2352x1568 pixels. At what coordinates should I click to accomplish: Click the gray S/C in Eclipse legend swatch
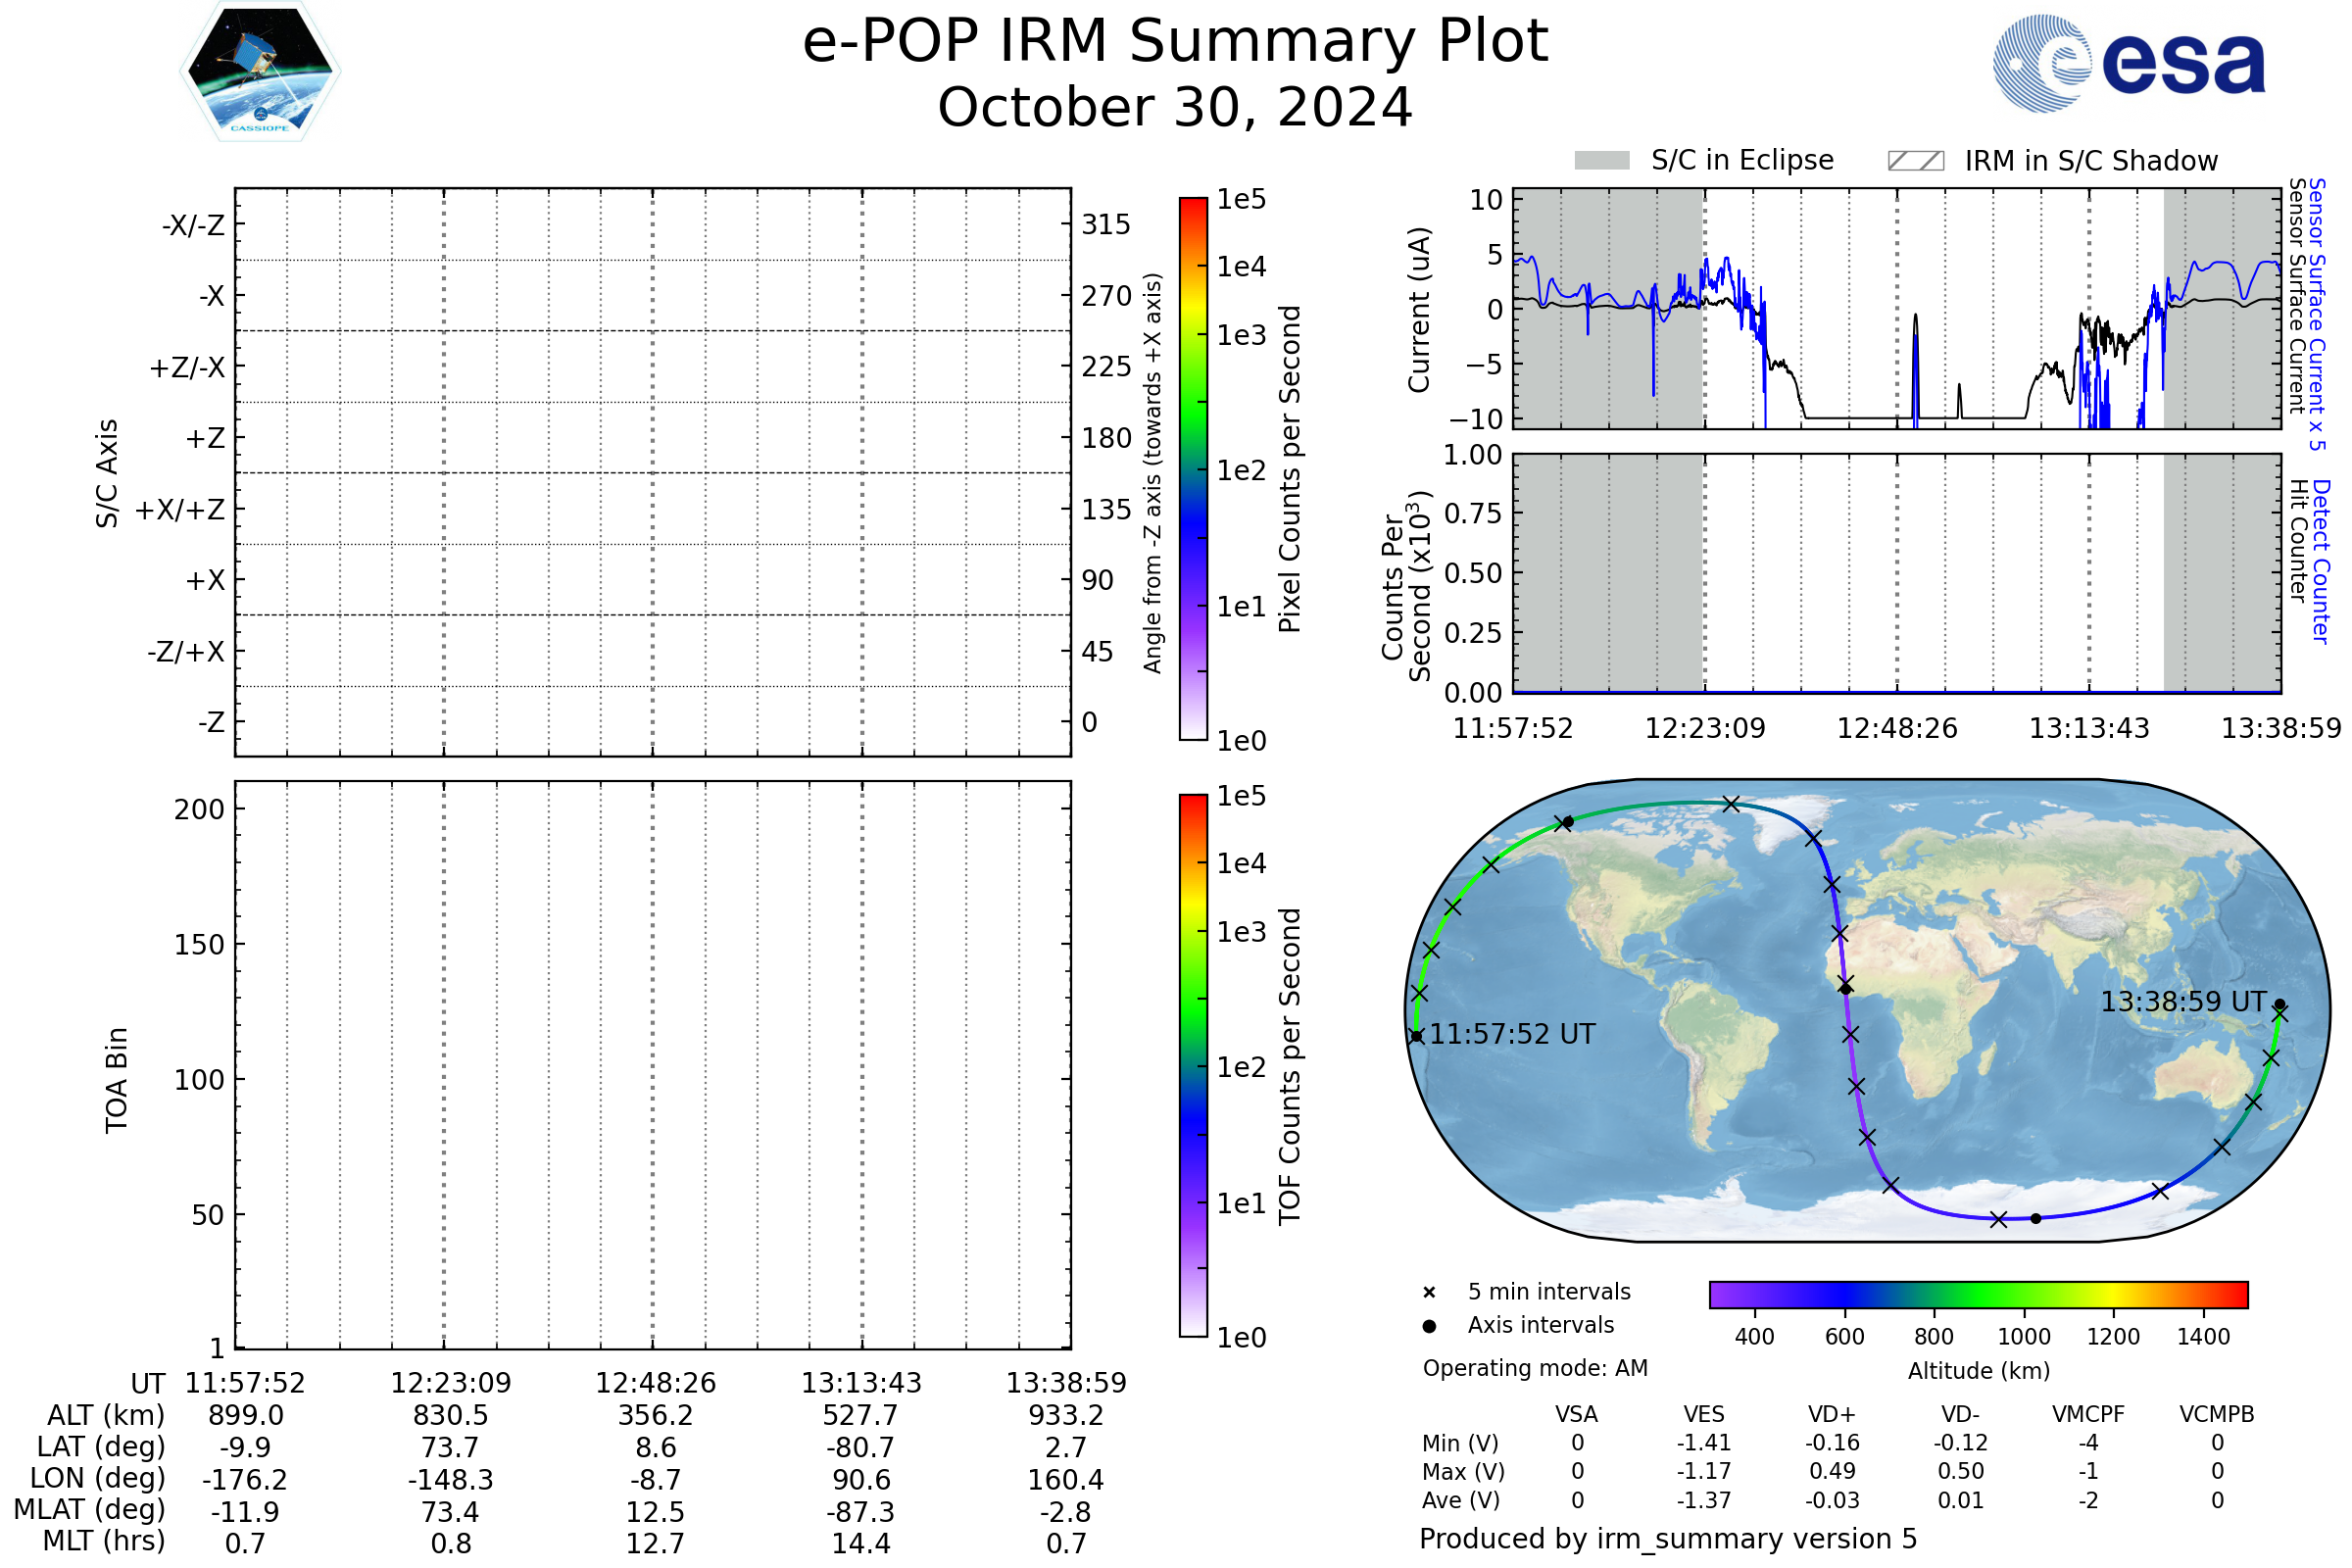tap(1602, 161)
